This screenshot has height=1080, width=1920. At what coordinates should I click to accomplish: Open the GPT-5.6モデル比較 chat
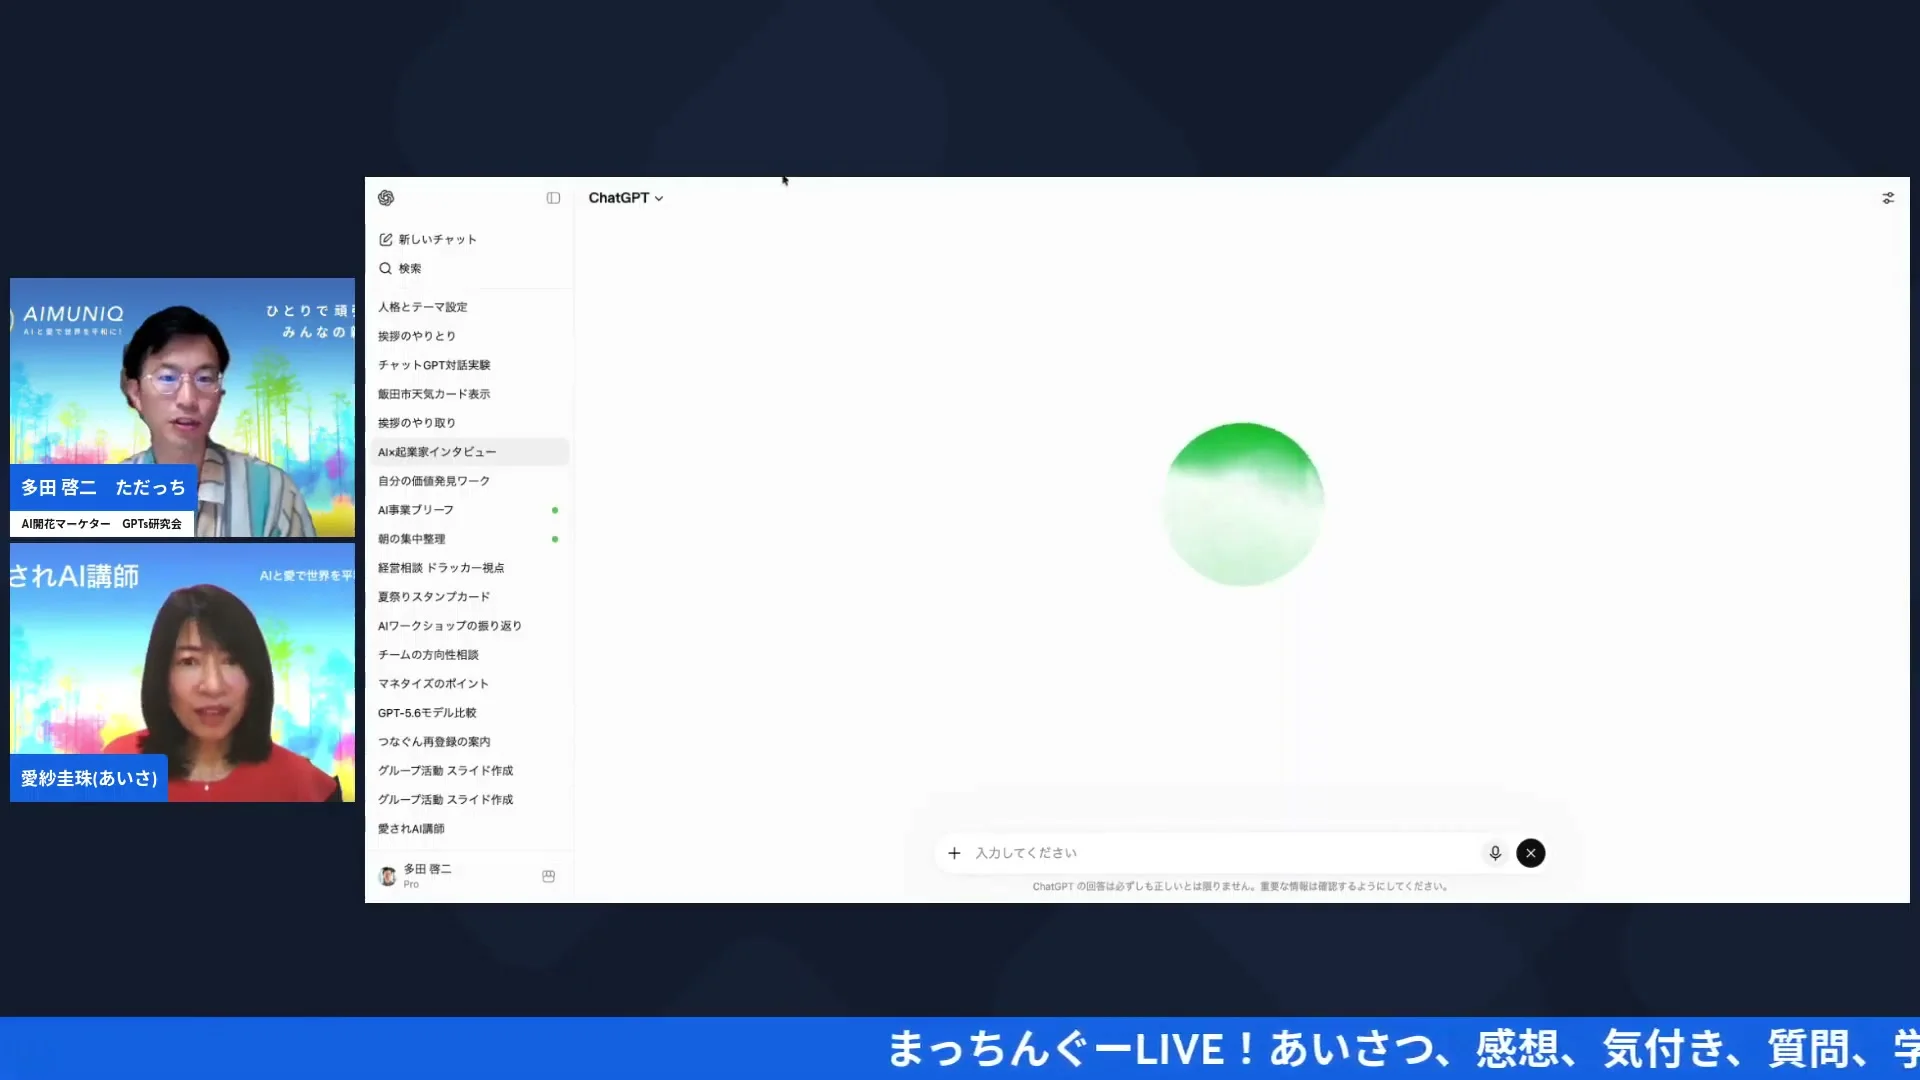469,713
